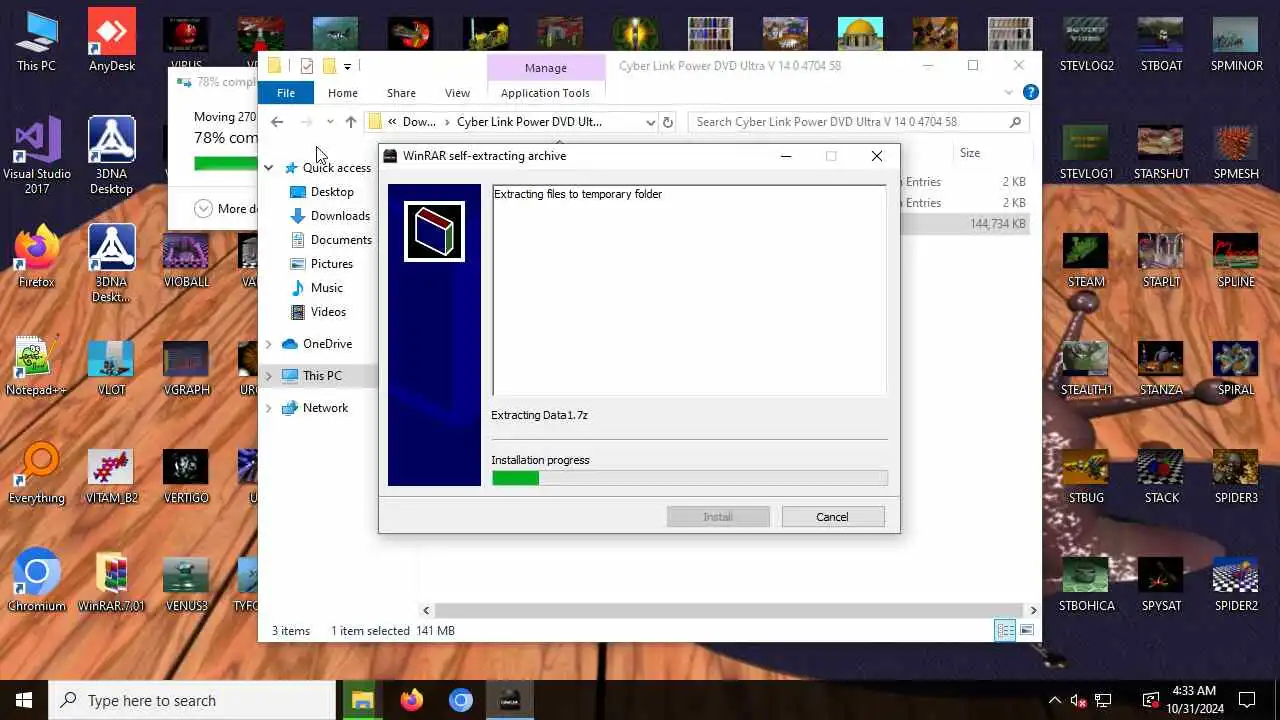Viewport: 1280px width, 720px height.
Task: Select the SPMESH desktop icon
Action: (x=1236, y=150)
